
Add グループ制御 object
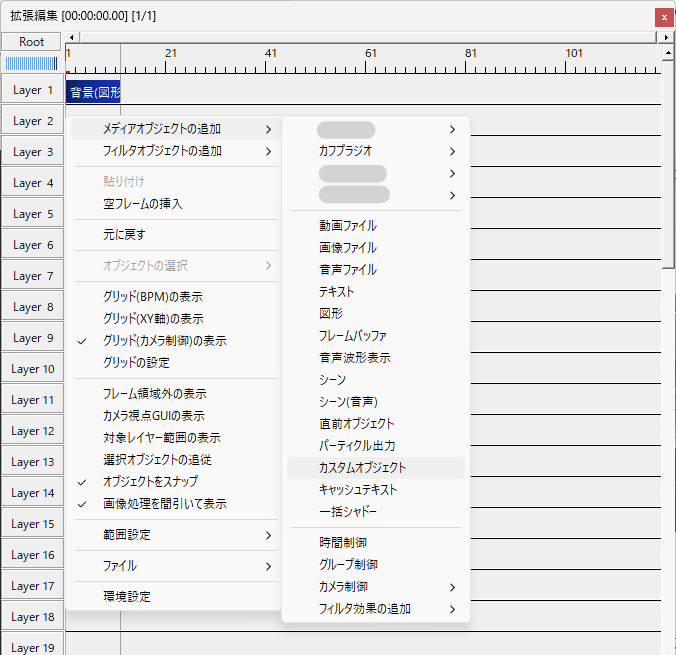(x=376, y=564)
